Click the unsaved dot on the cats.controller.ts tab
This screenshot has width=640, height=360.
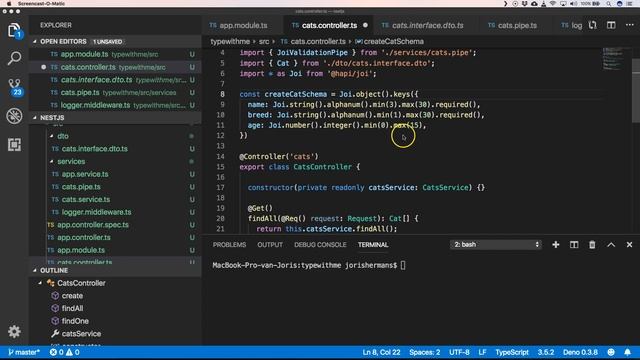click(365, 25)
